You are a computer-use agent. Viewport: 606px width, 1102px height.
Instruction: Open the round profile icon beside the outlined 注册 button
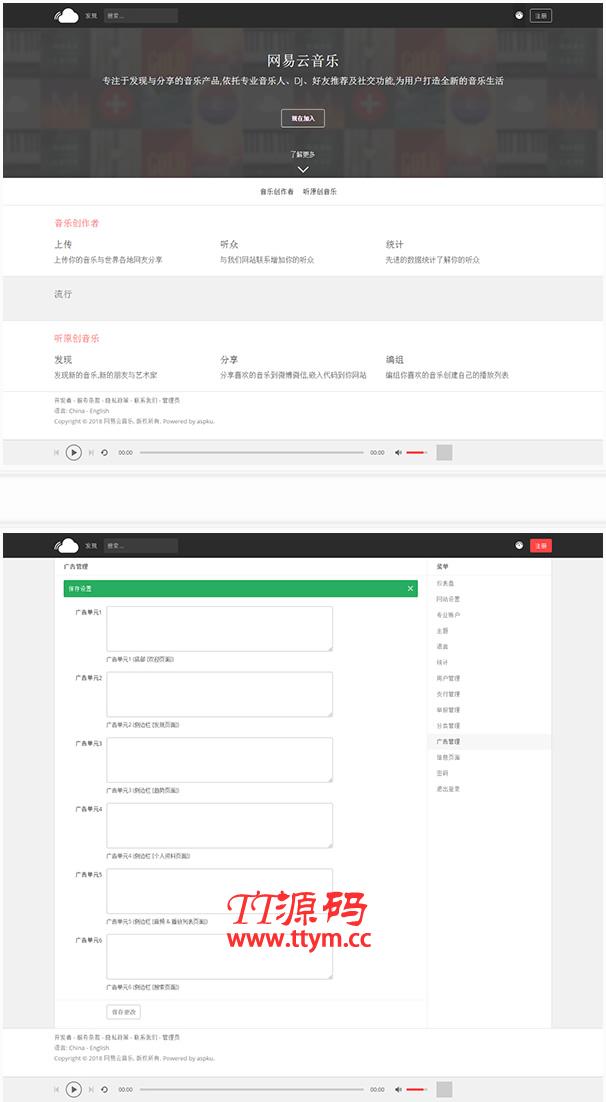519,15
